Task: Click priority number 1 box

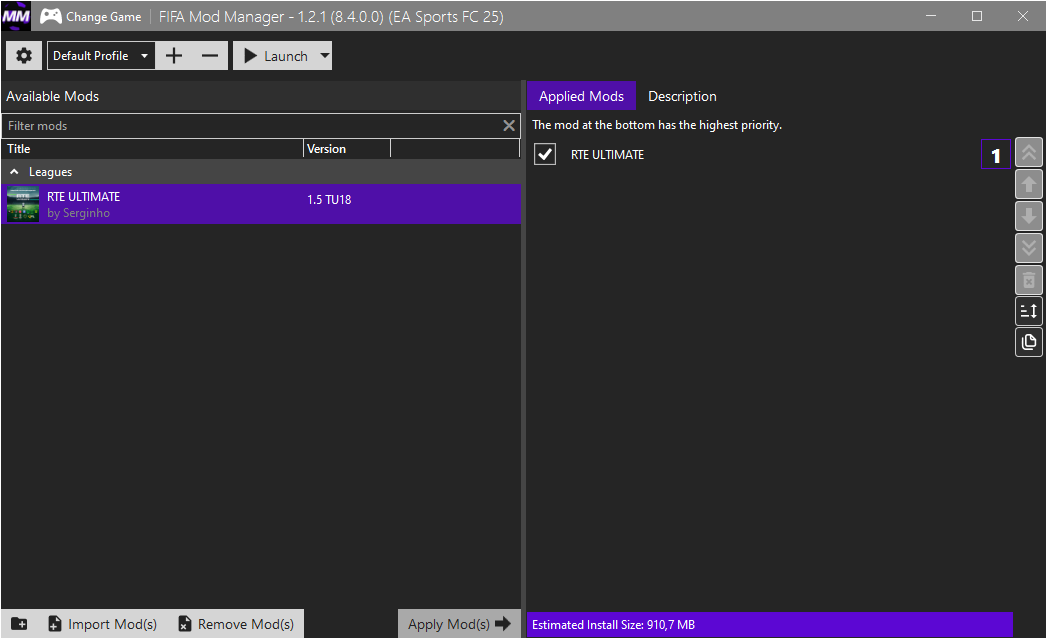Action: pyautogui.click(x=996, y=154)
